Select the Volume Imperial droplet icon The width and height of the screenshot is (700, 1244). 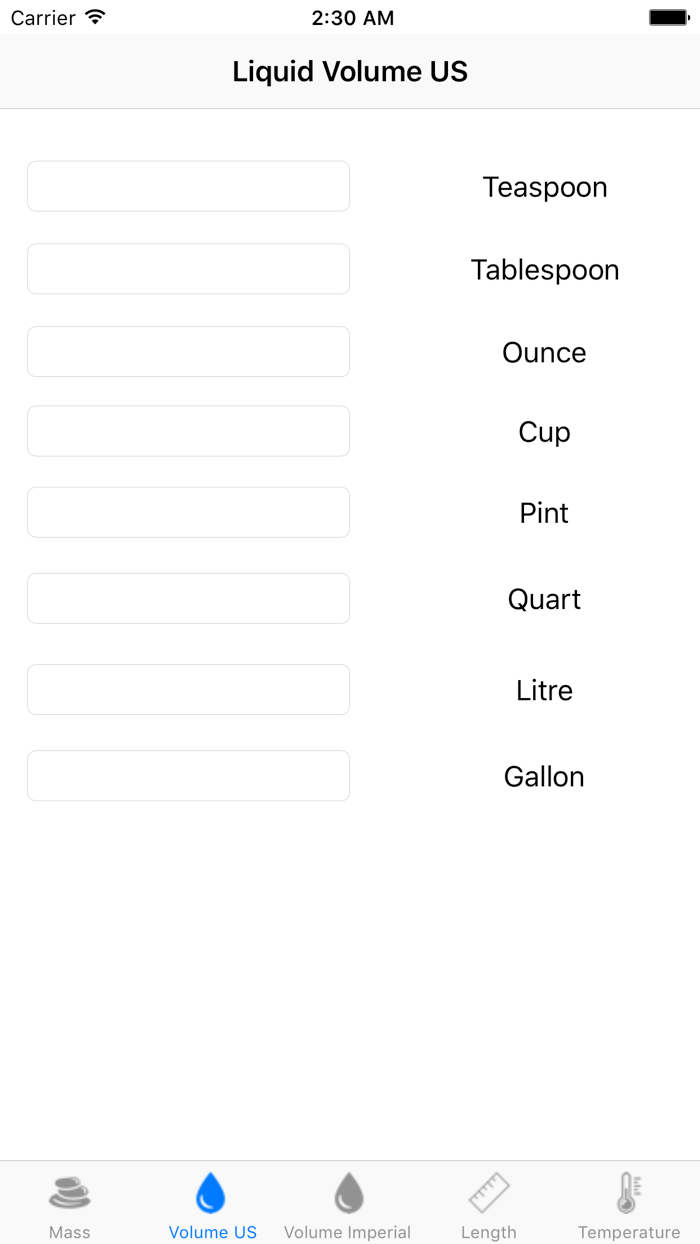tap(348, 1192)
